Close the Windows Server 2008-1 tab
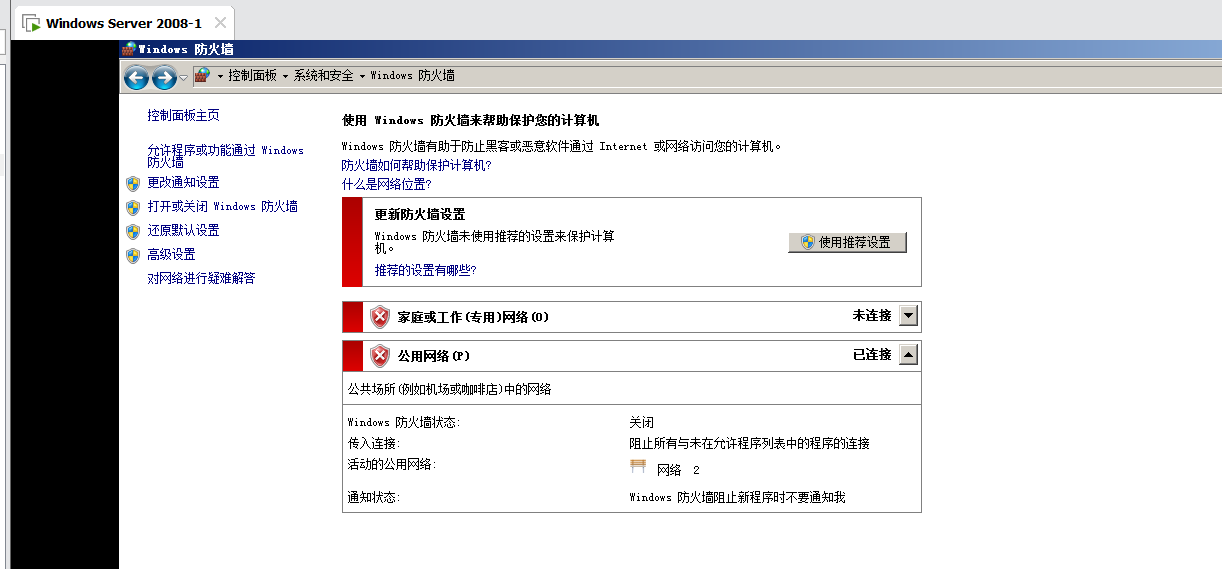Image resolution: width=1222 pixels, height=569 pixels. pos(220,23)
